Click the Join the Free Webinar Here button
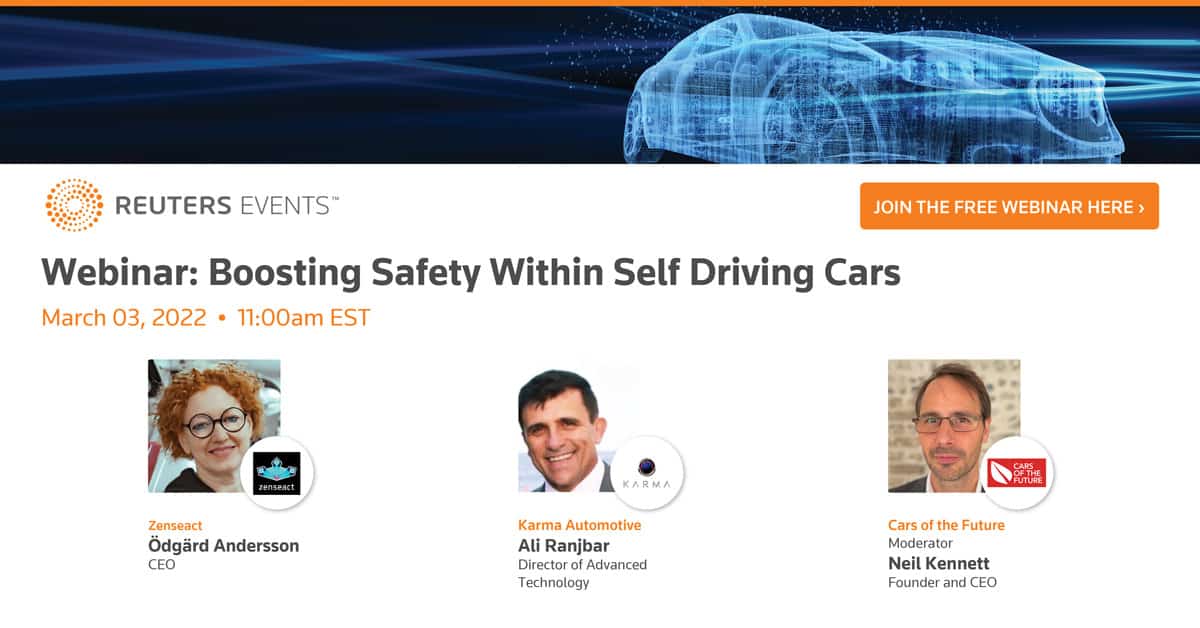This screenshot has height=628, width=1200. tap(1009, 206)
